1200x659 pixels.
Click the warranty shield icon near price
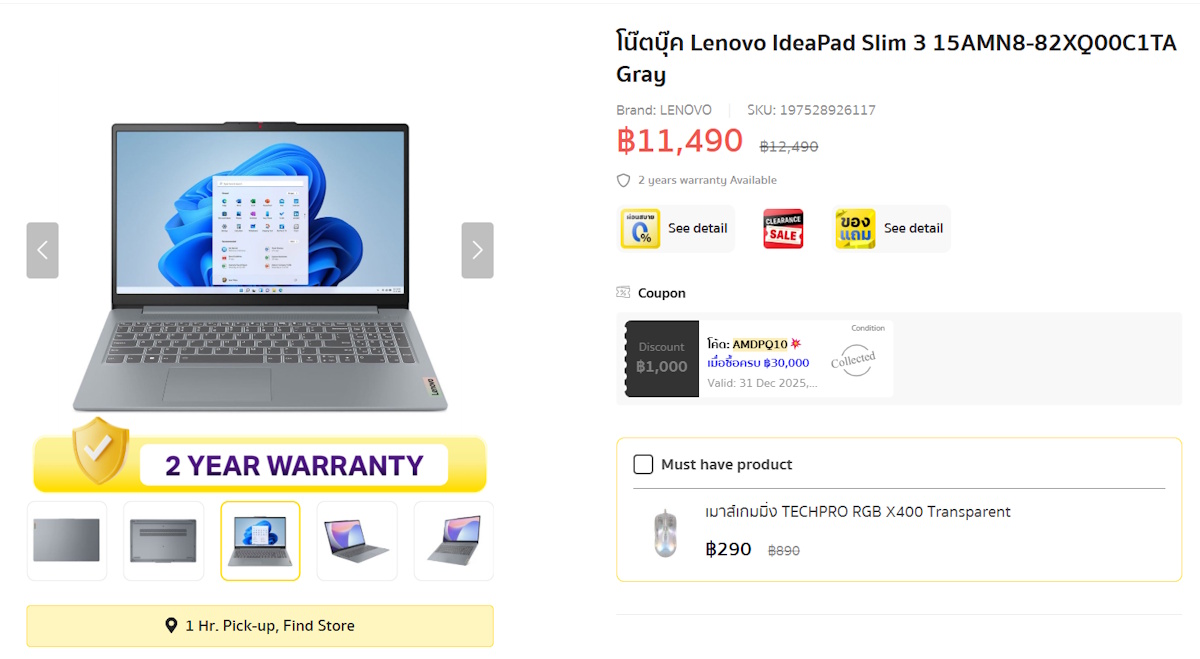pyautogui.click(x=624, y=181)
